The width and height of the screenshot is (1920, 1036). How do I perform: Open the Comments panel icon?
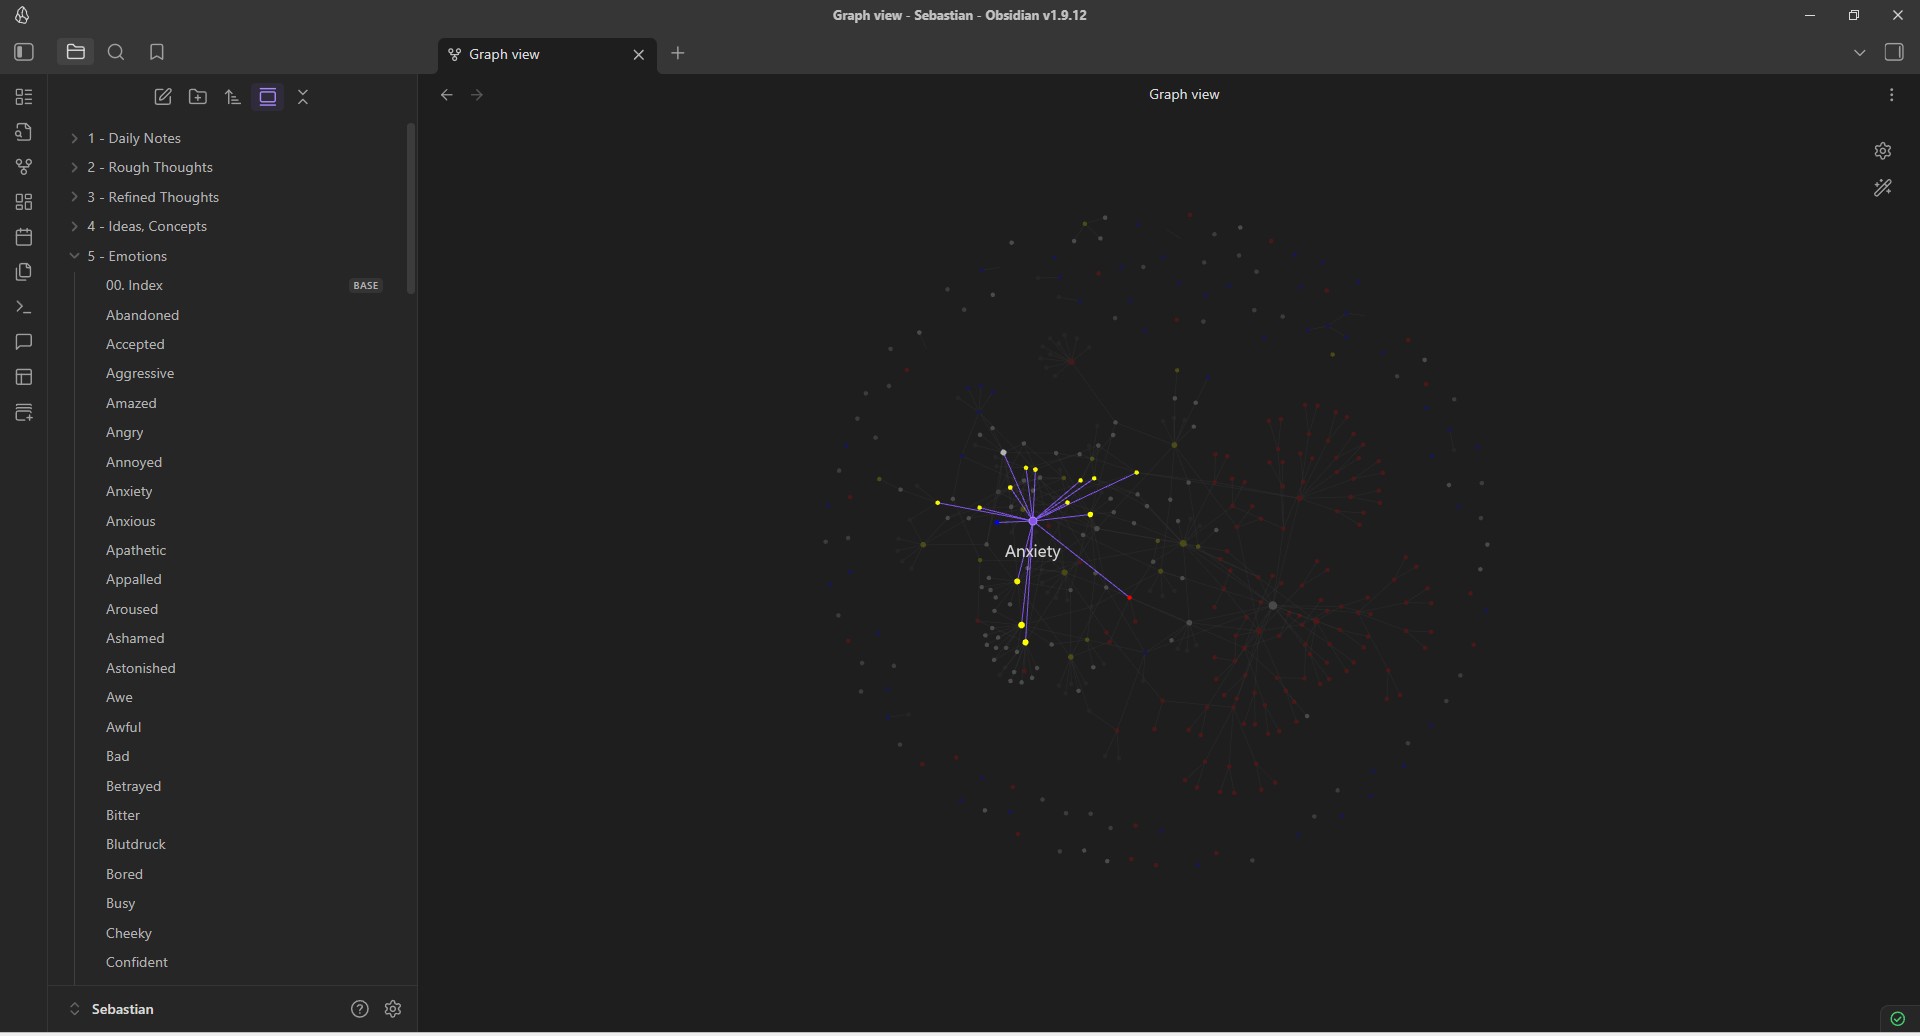coord(23,342)
